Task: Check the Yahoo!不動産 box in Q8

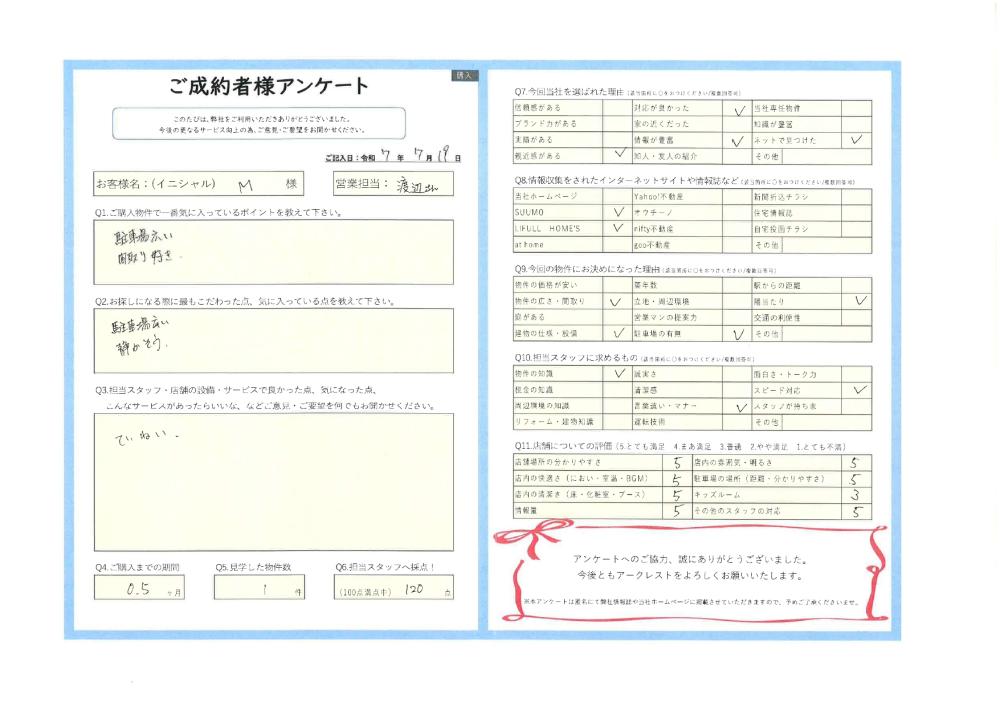Action: pyautogui.click(x=735, y=197)
